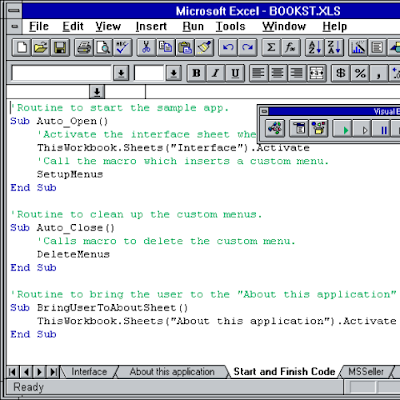
Task: Switch to the MSSeller sheet tab
Action: pyautogui.click(x=366, y=371)
